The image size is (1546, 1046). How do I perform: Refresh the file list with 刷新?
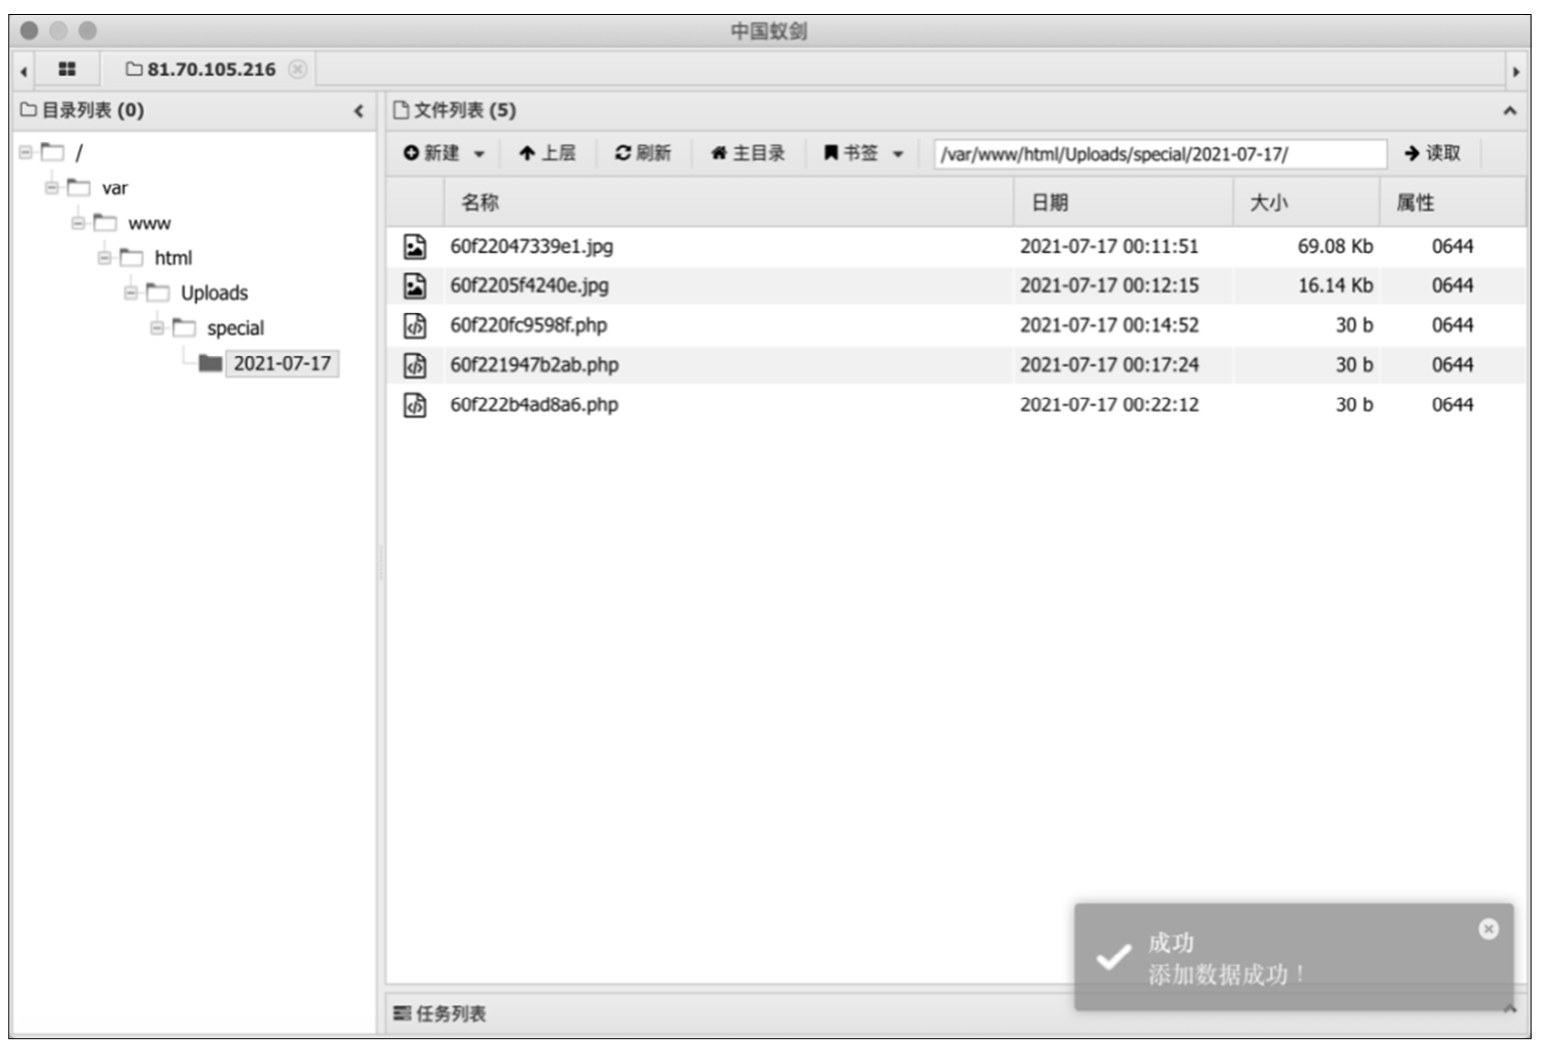point(642,153)
